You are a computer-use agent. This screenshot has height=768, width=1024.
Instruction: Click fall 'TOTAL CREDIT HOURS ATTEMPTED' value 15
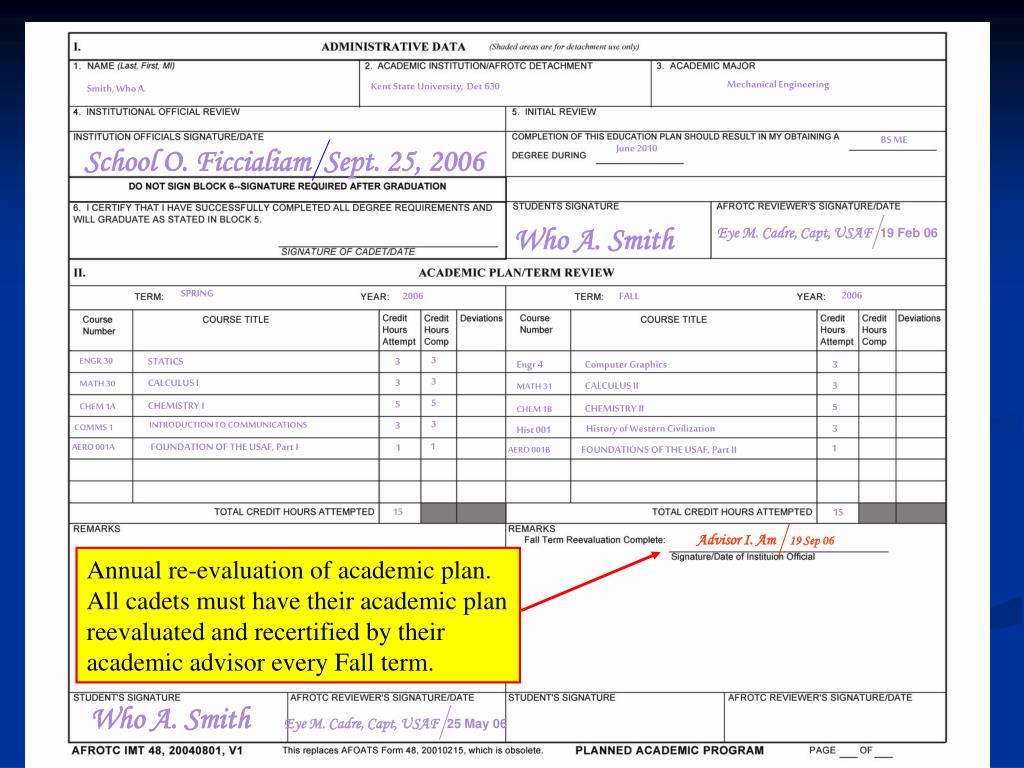click(838, 513)
